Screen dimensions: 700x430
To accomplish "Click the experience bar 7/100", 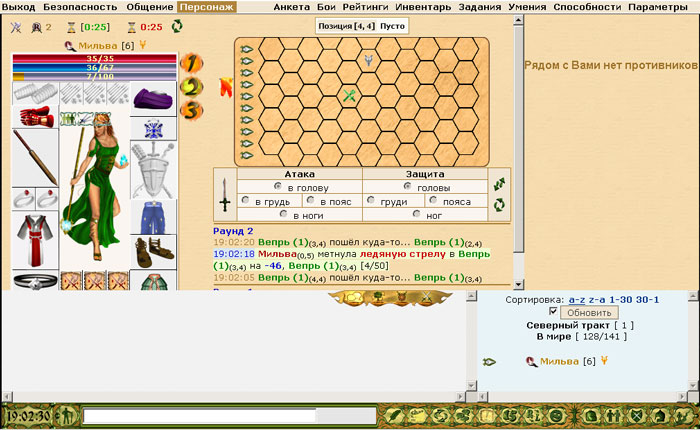I will pyautogui.click(x=94, y=76).
